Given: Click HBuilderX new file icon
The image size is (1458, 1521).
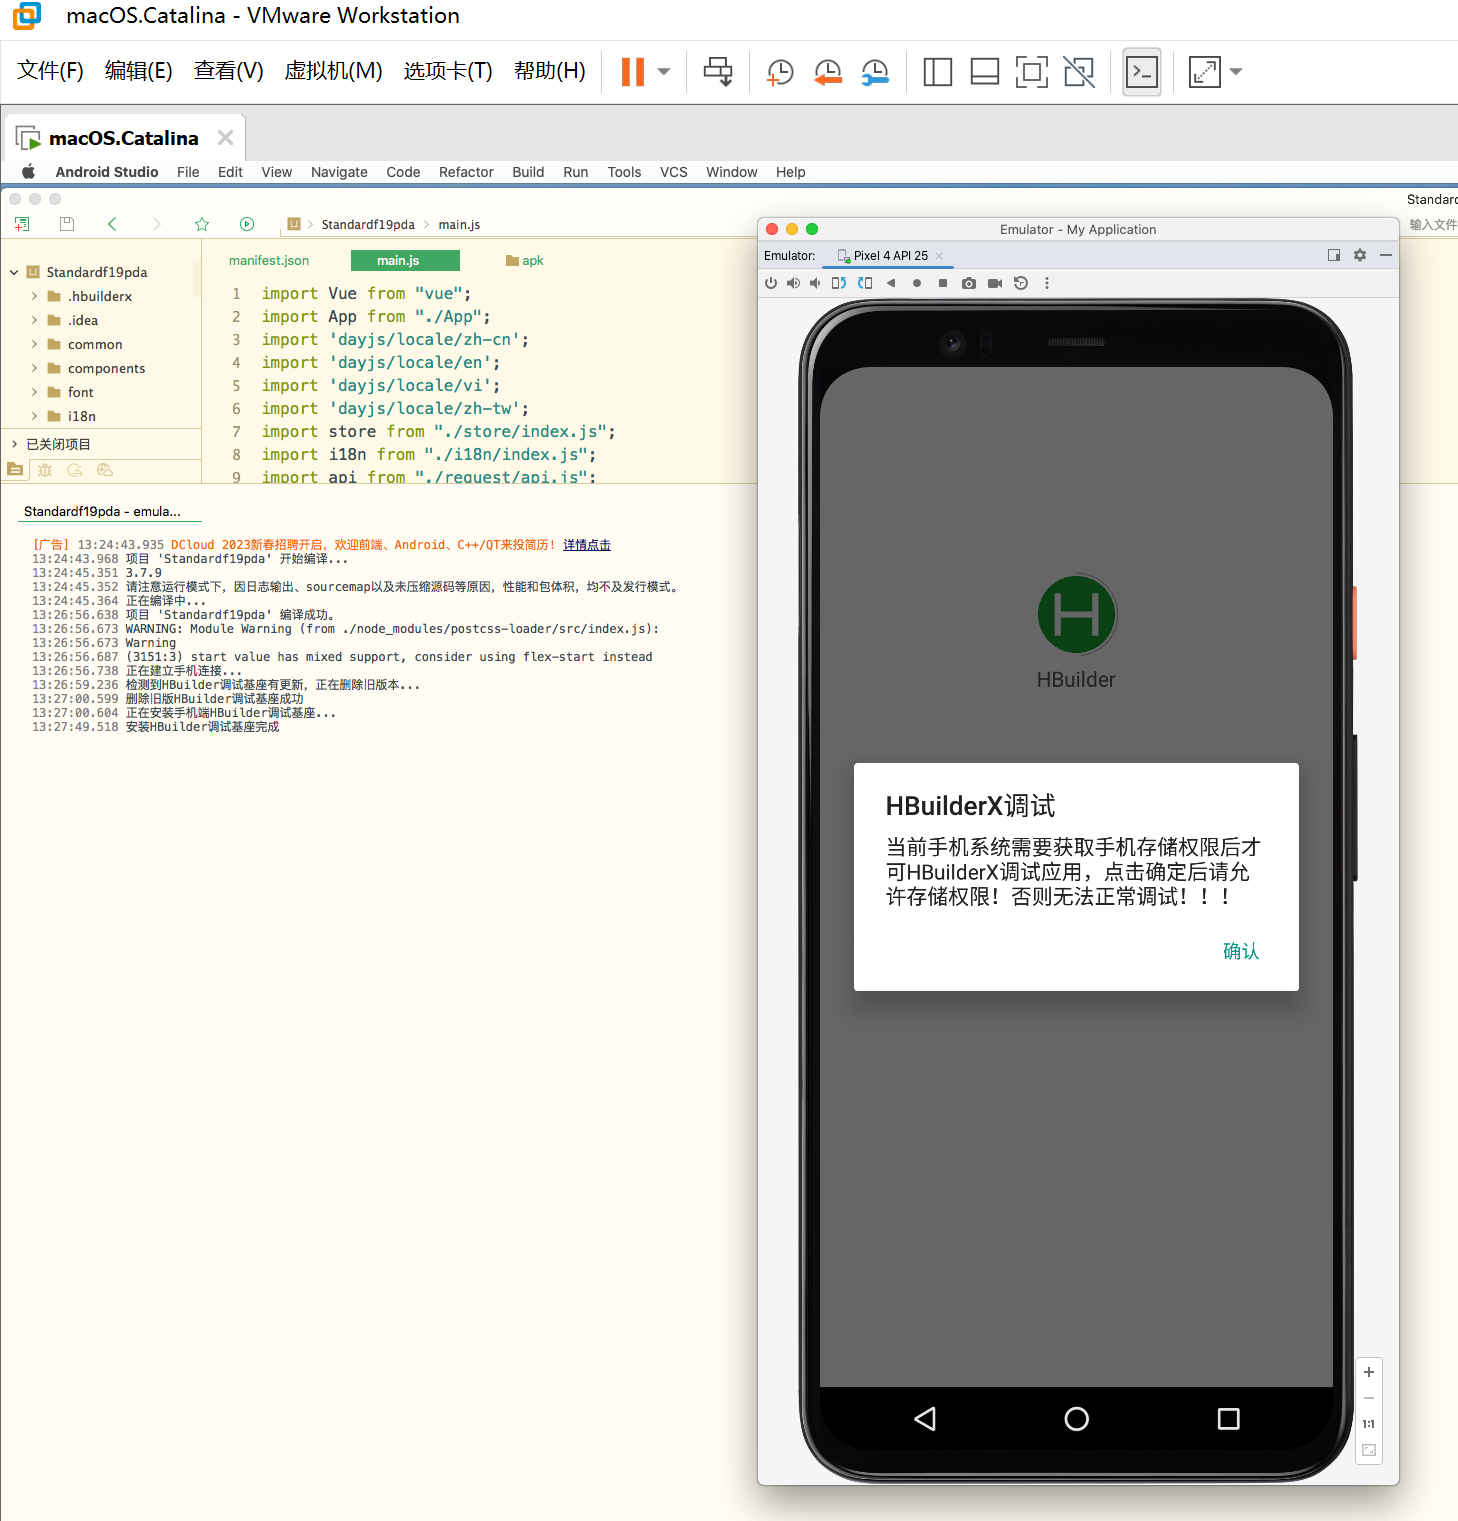Looking at the screenshot, I should (x=22, y=224).
